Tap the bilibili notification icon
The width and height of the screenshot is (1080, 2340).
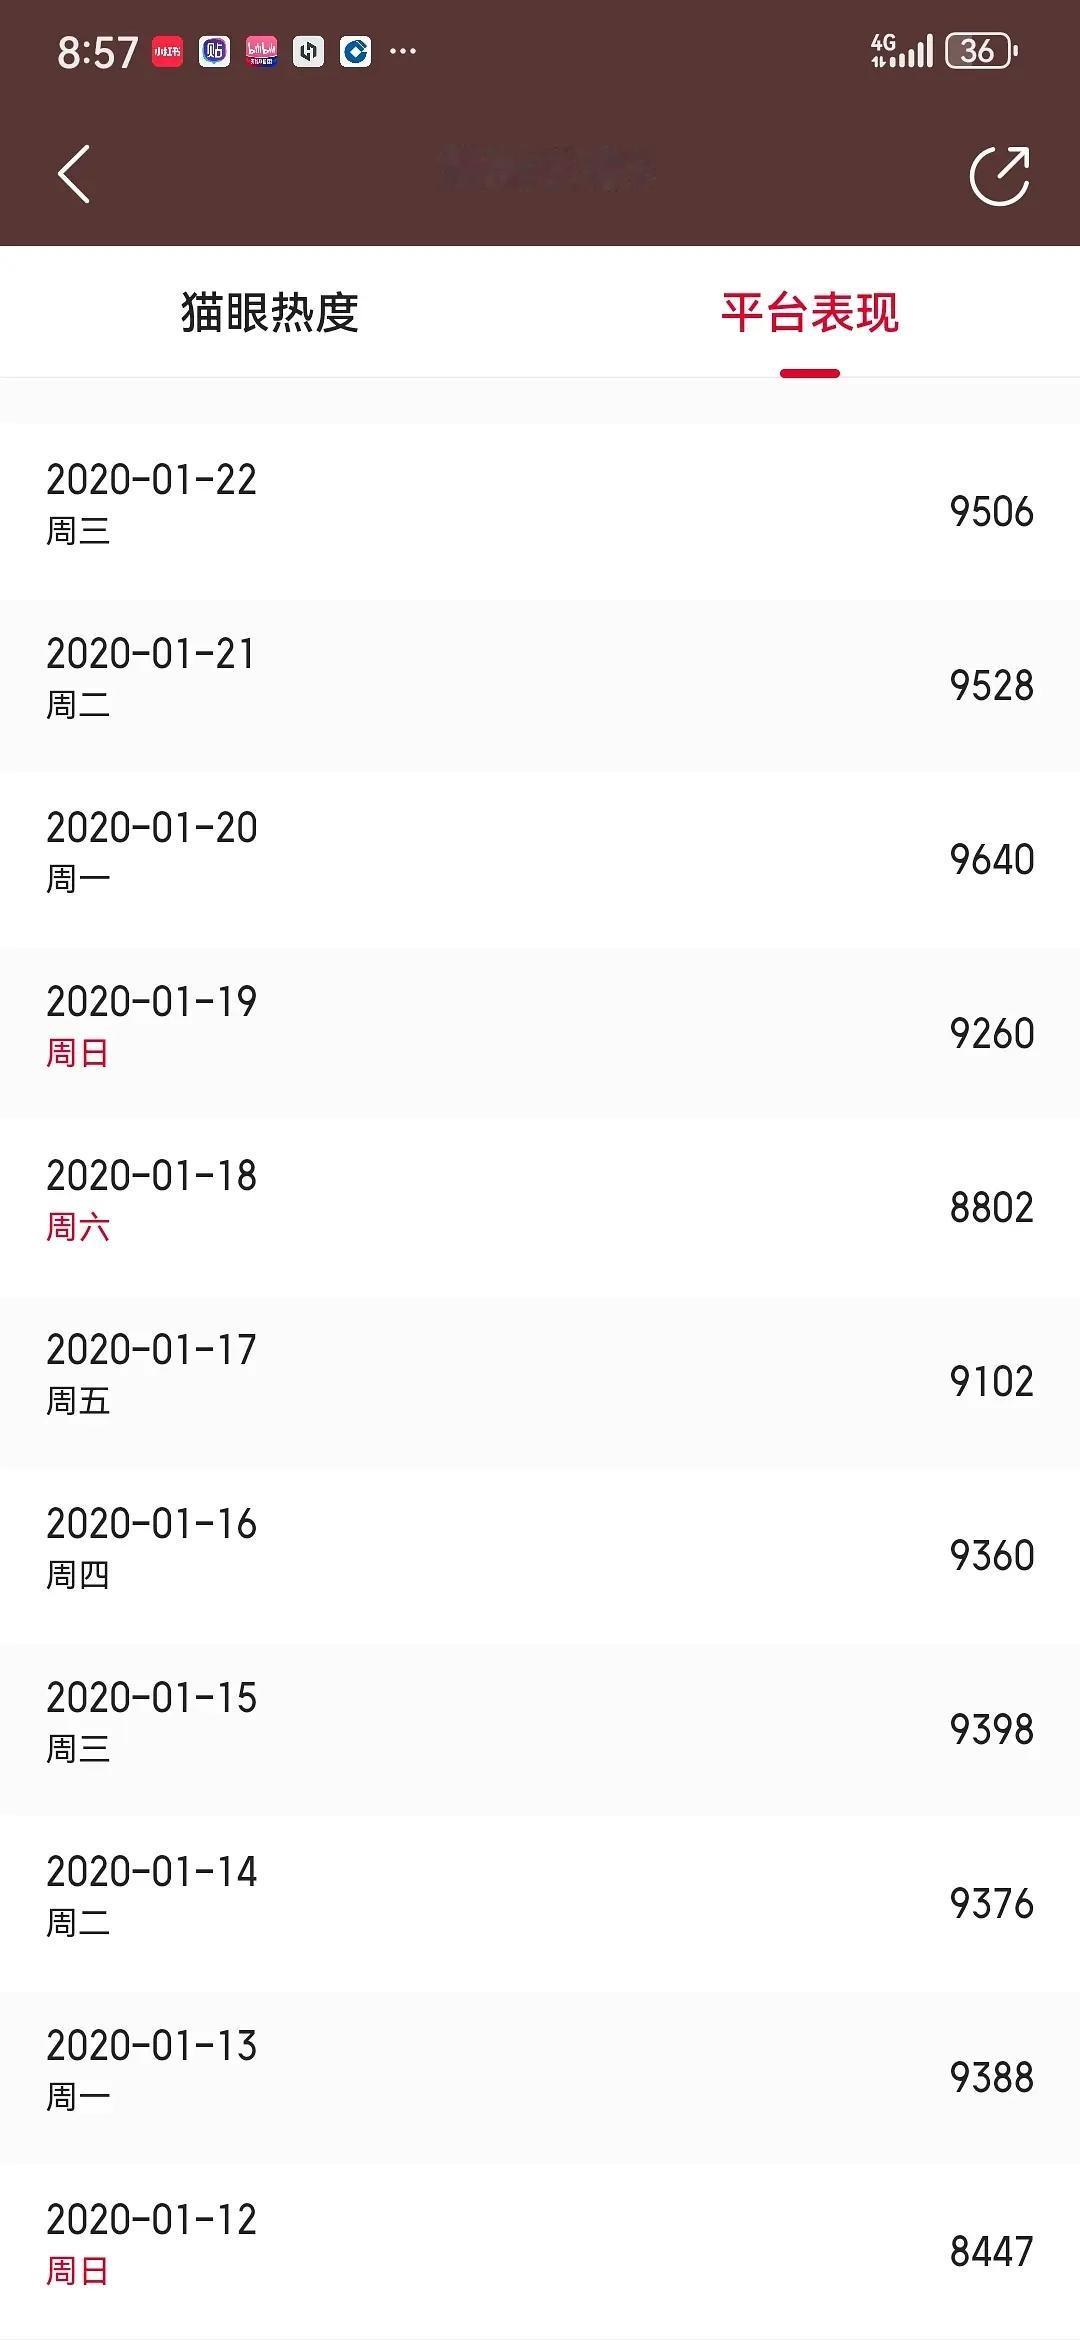261,51
